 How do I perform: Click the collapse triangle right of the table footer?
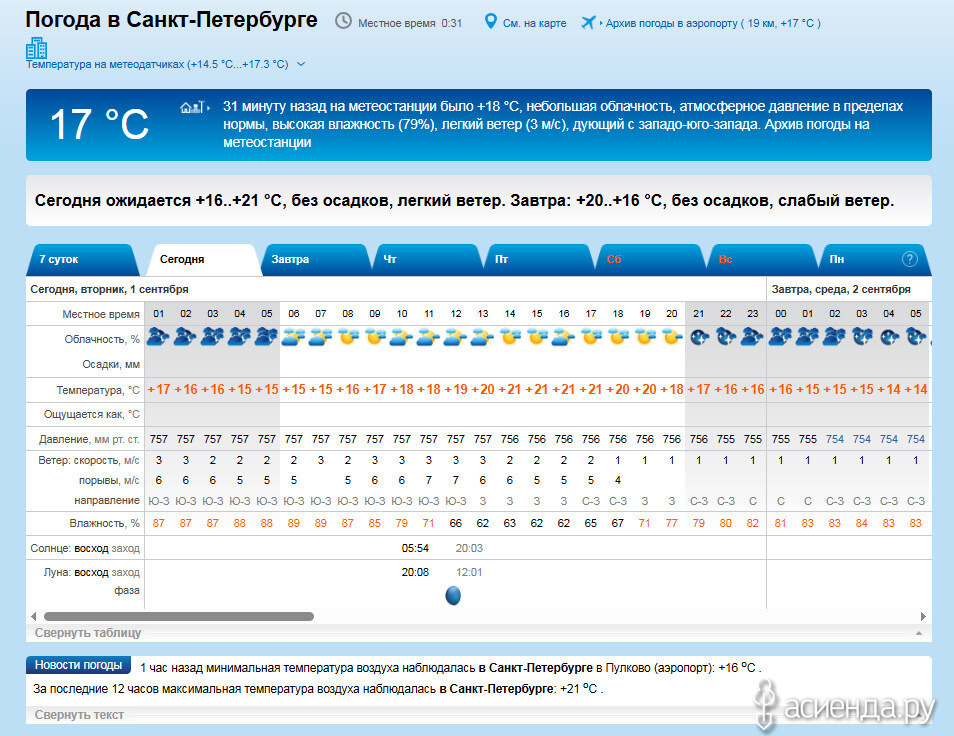pos(919,633)
